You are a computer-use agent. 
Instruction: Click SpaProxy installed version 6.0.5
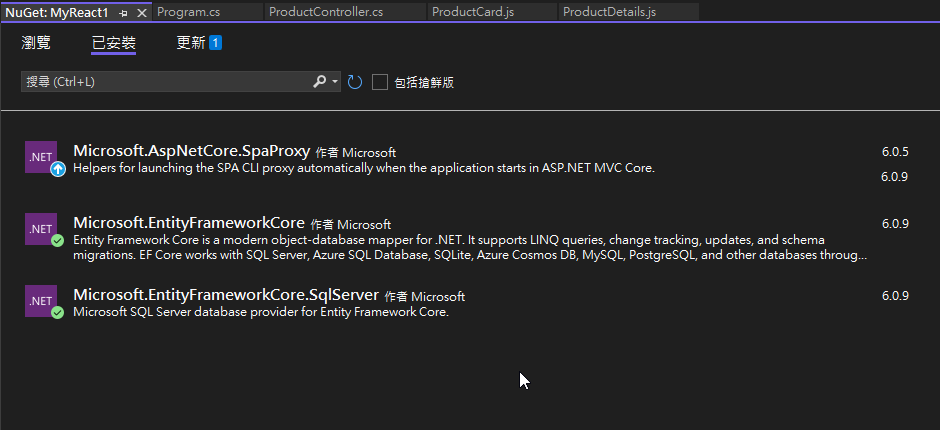coord(895,152)
